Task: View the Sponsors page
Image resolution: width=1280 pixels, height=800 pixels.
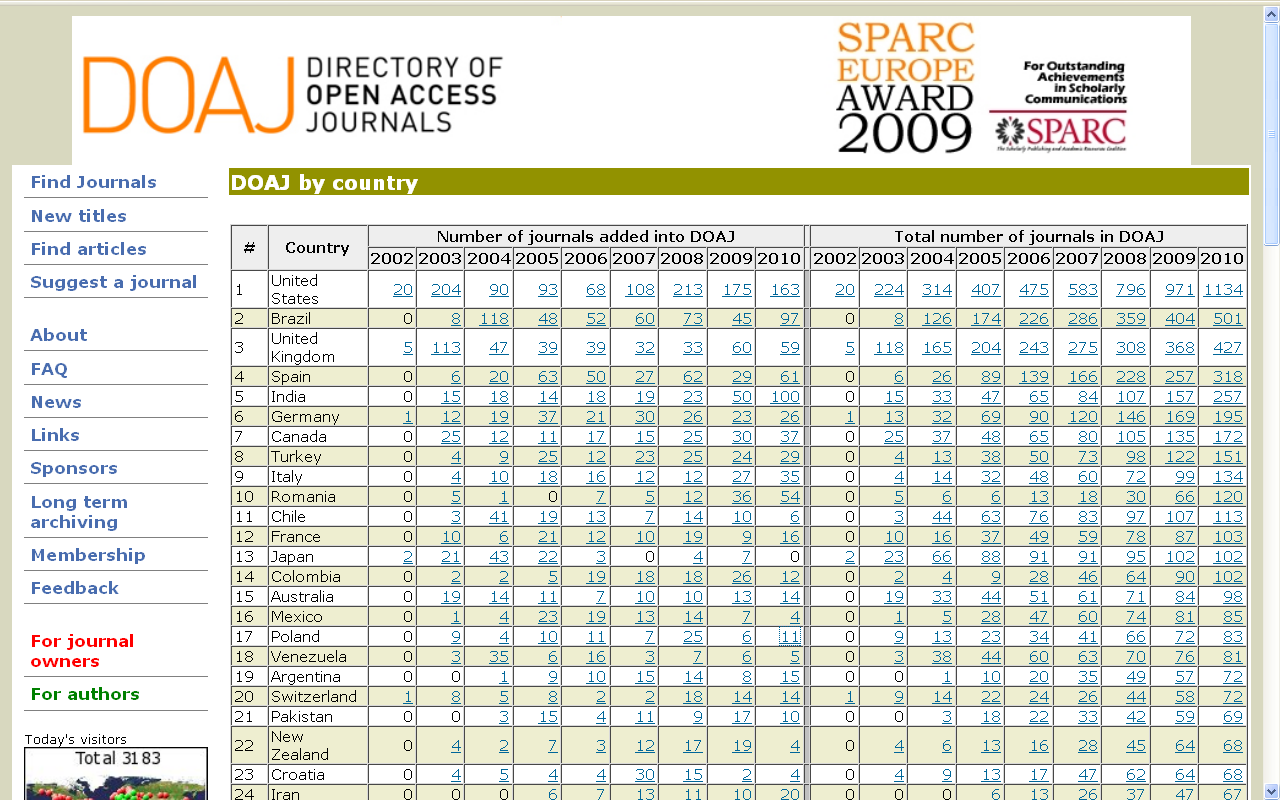Action: [73, 468]
